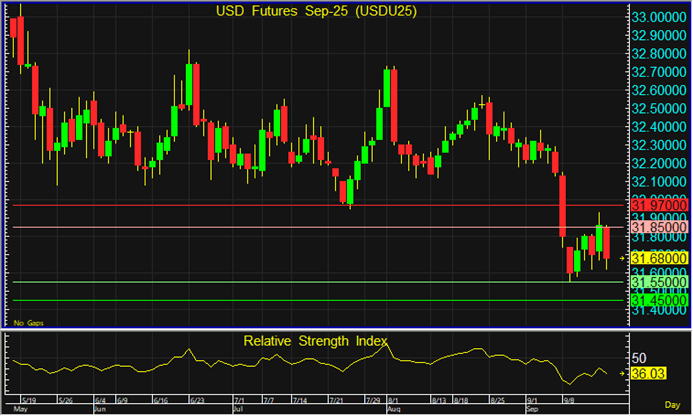Select the red 31.97000 price label
Image resolution: width=693 pixels, height=416 pixels.
pyautogui.click(x=657, y=204)
